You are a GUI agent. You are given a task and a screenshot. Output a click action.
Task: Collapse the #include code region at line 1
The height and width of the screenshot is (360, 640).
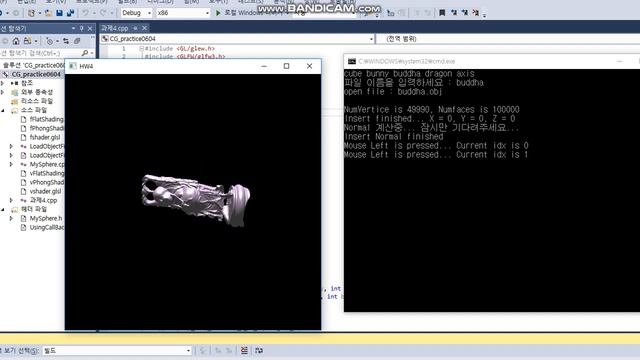tap(141, 49)
